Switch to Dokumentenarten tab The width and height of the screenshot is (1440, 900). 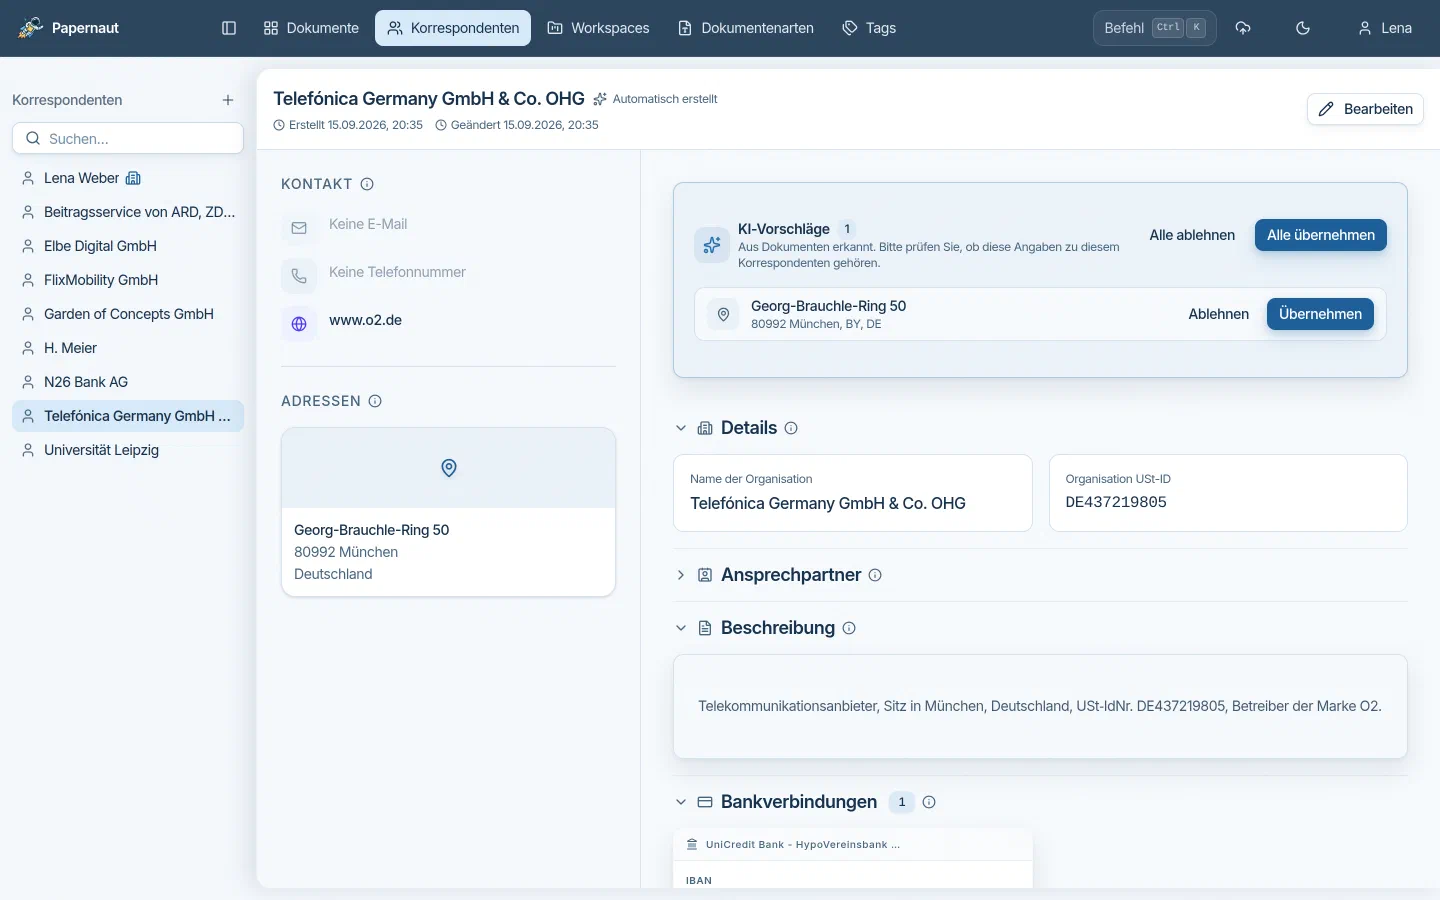(746, 28)
